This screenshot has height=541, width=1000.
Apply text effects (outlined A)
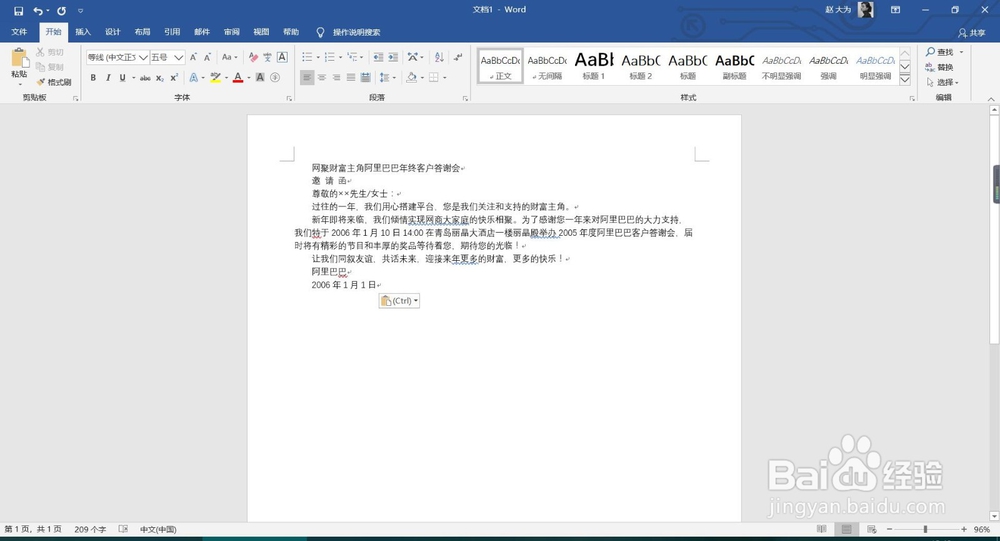pos(193,78)
